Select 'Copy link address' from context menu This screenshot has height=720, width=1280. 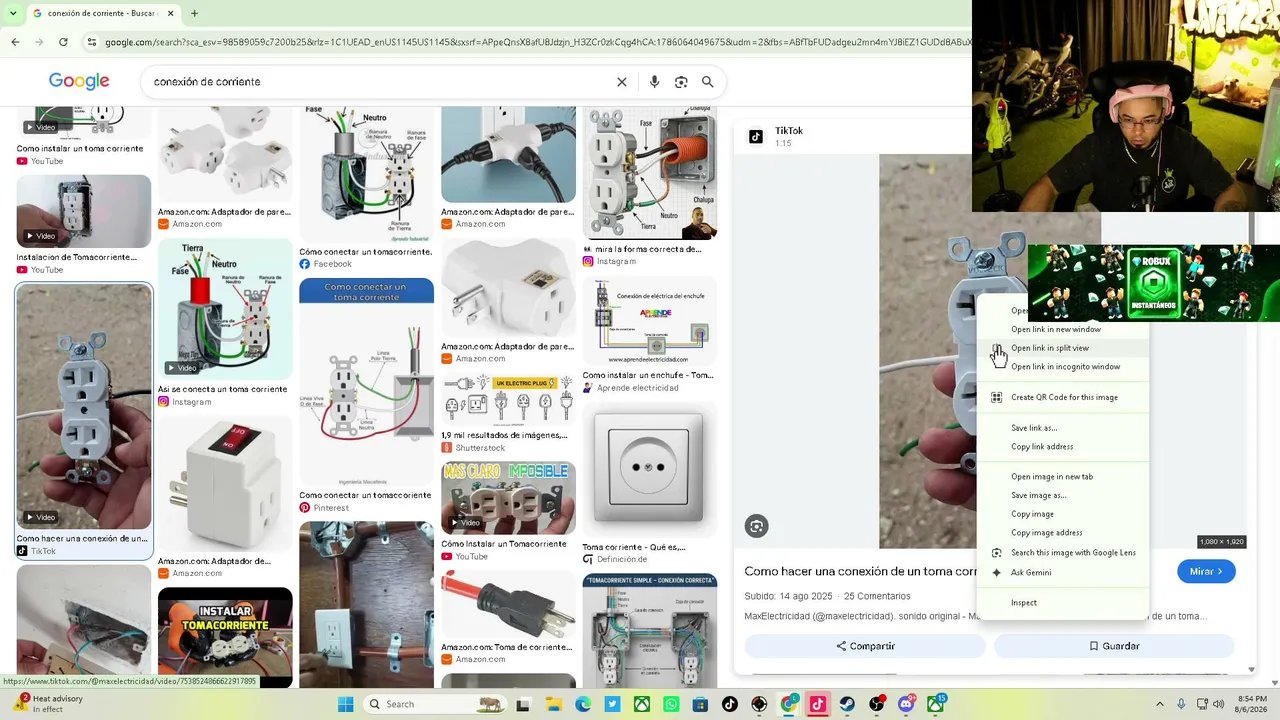click(x=1042, y=447)
